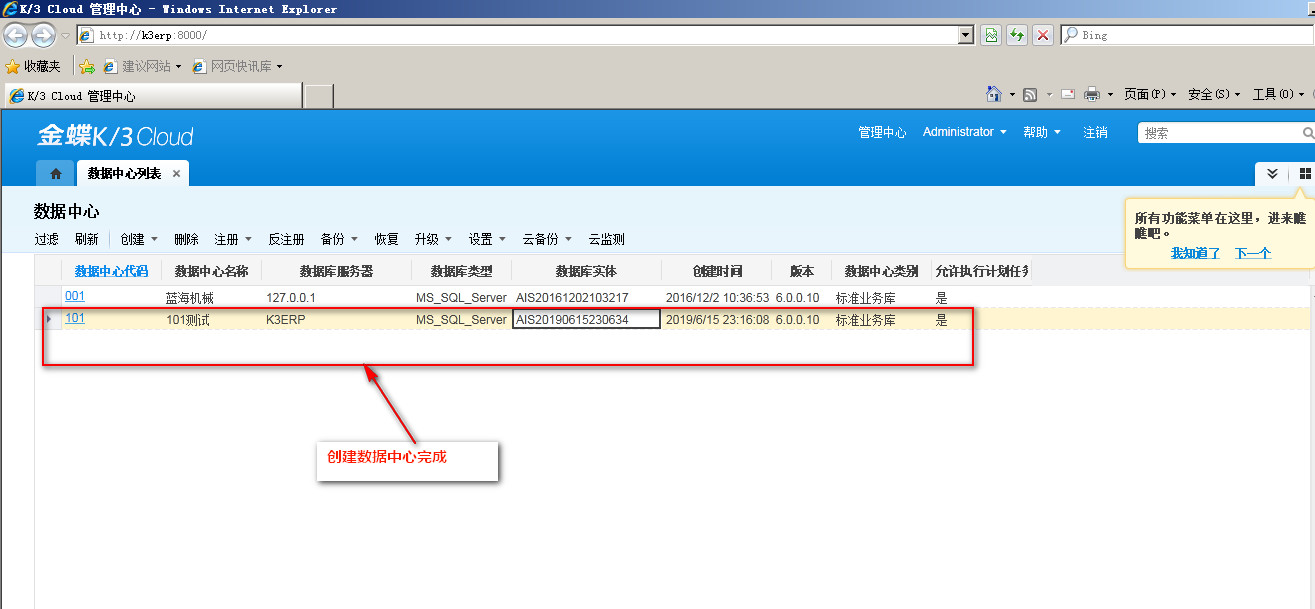This screenshot has width=1315, height=609.
Task: Close the 数据中心列表 tab
Action: point(177,173)
